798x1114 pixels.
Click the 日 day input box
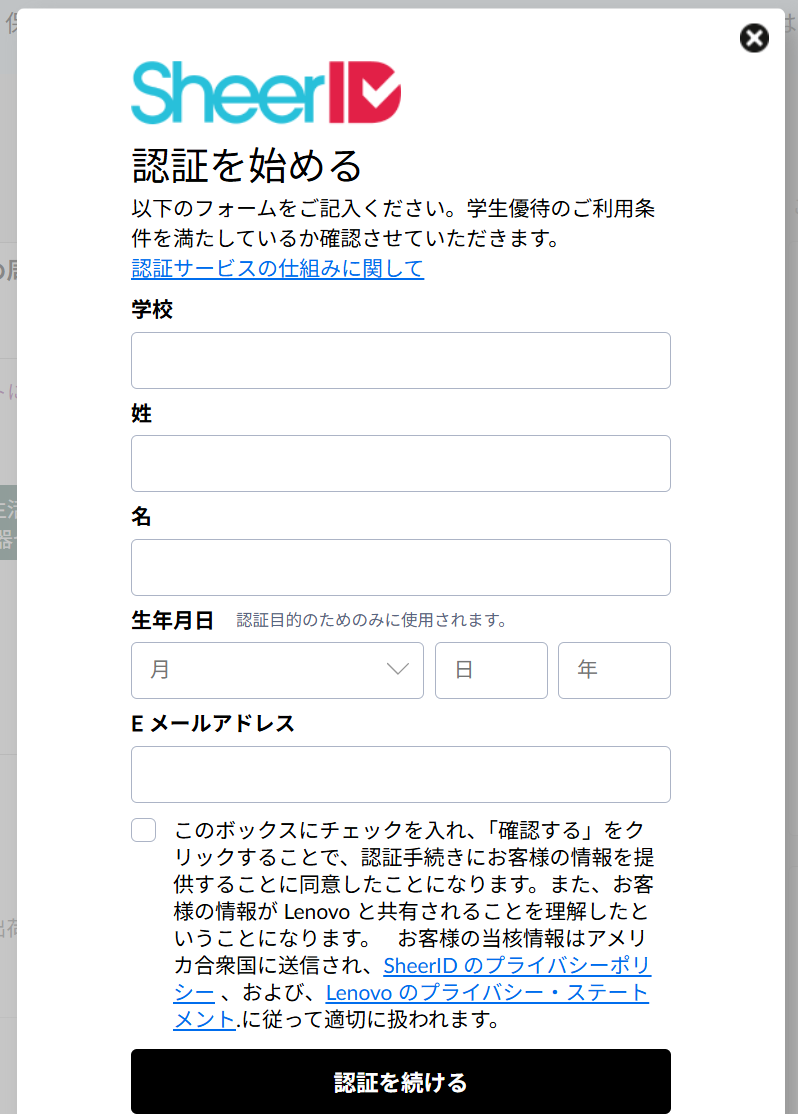pyautogui.click(x=491, y=670)
